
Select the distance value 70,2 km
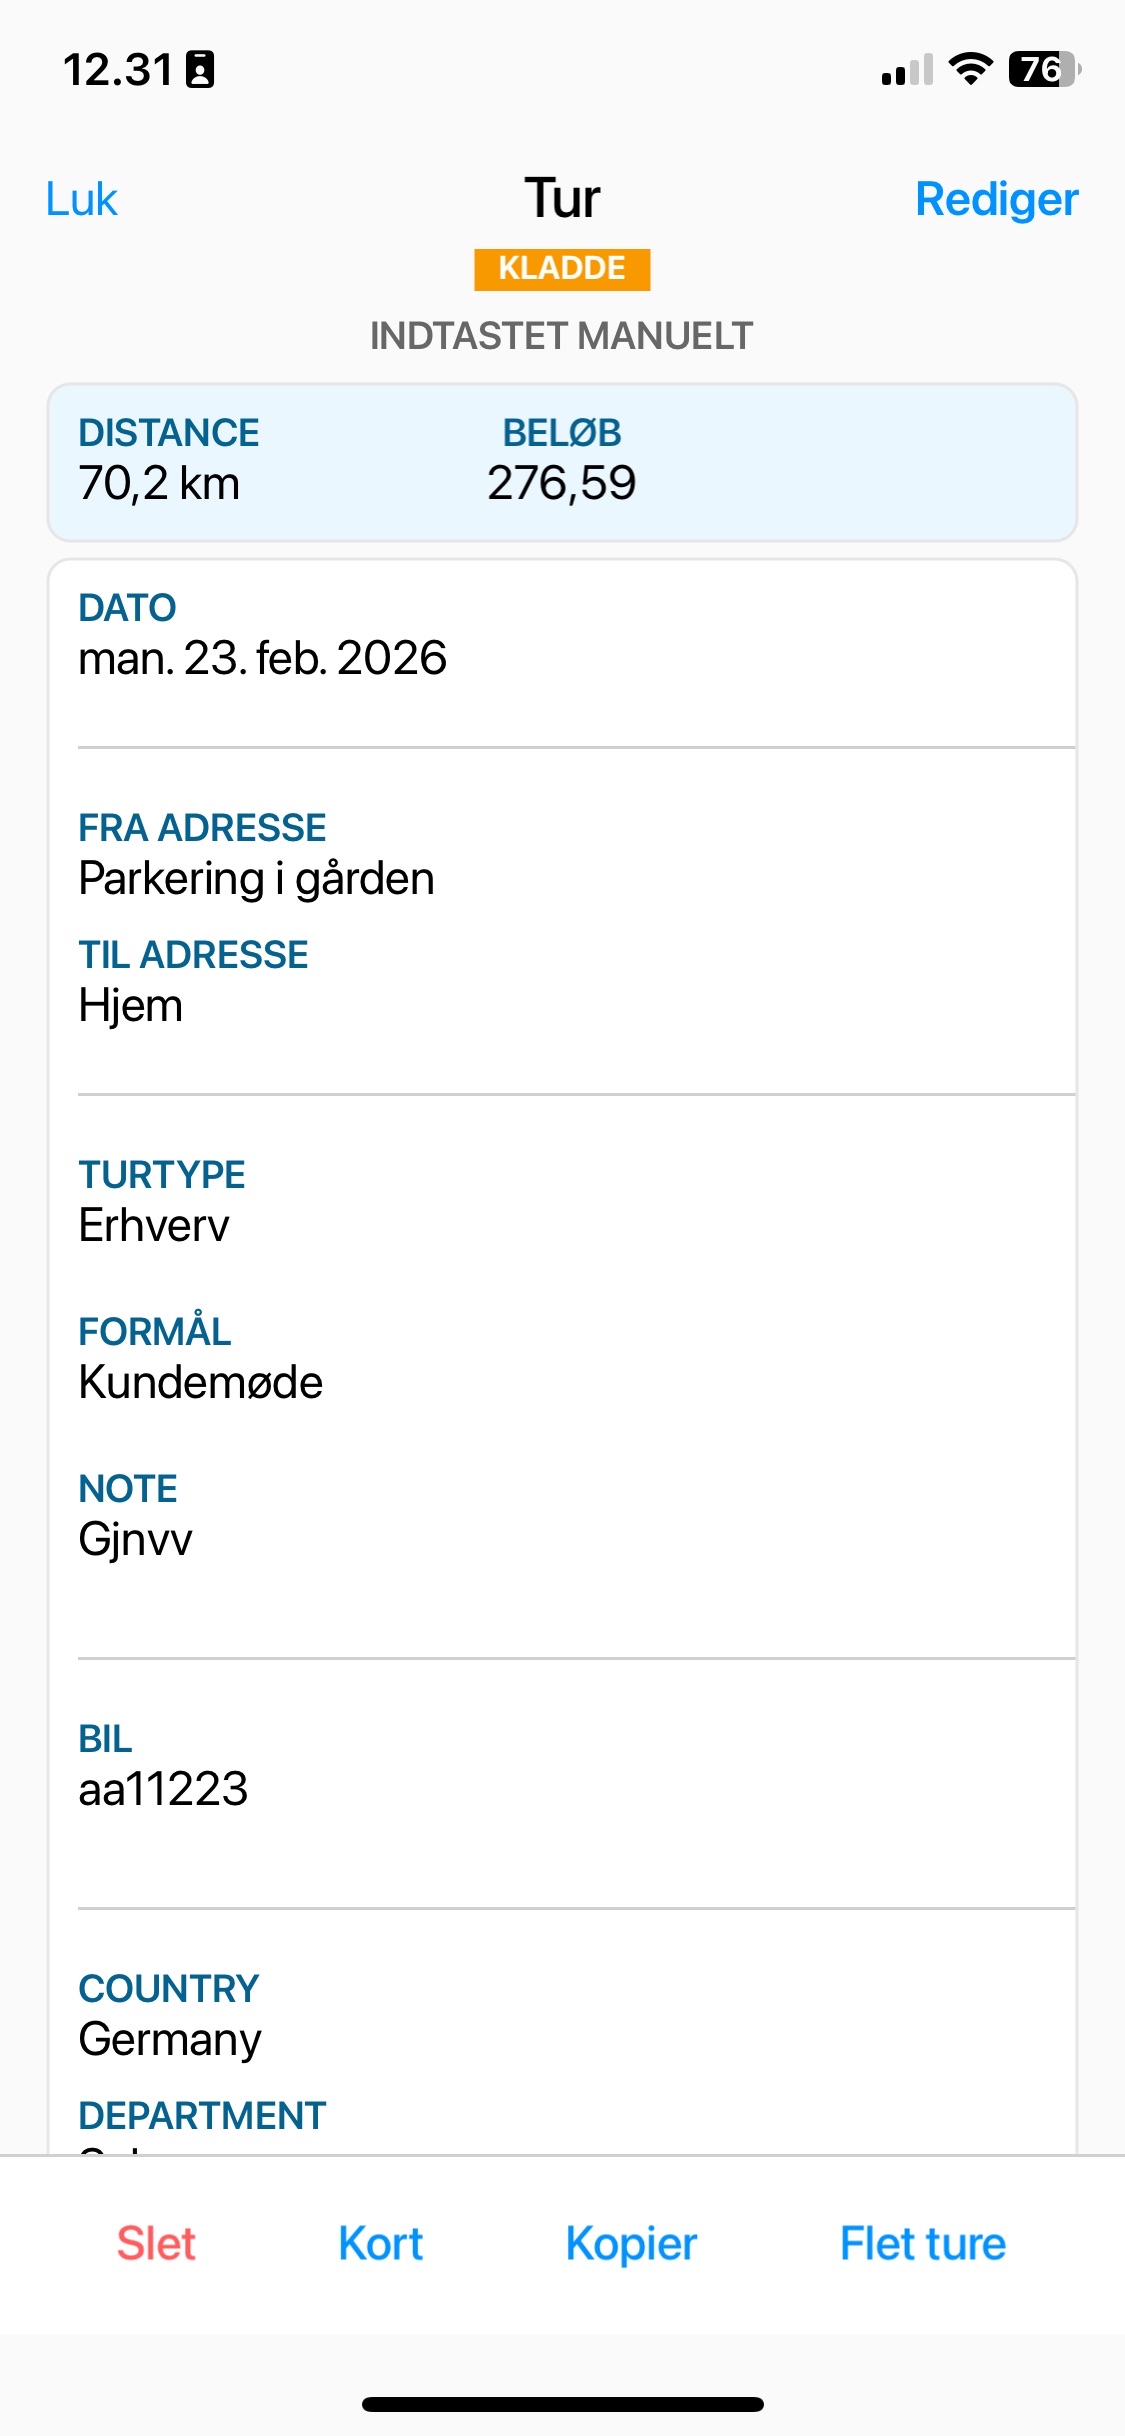159,484
